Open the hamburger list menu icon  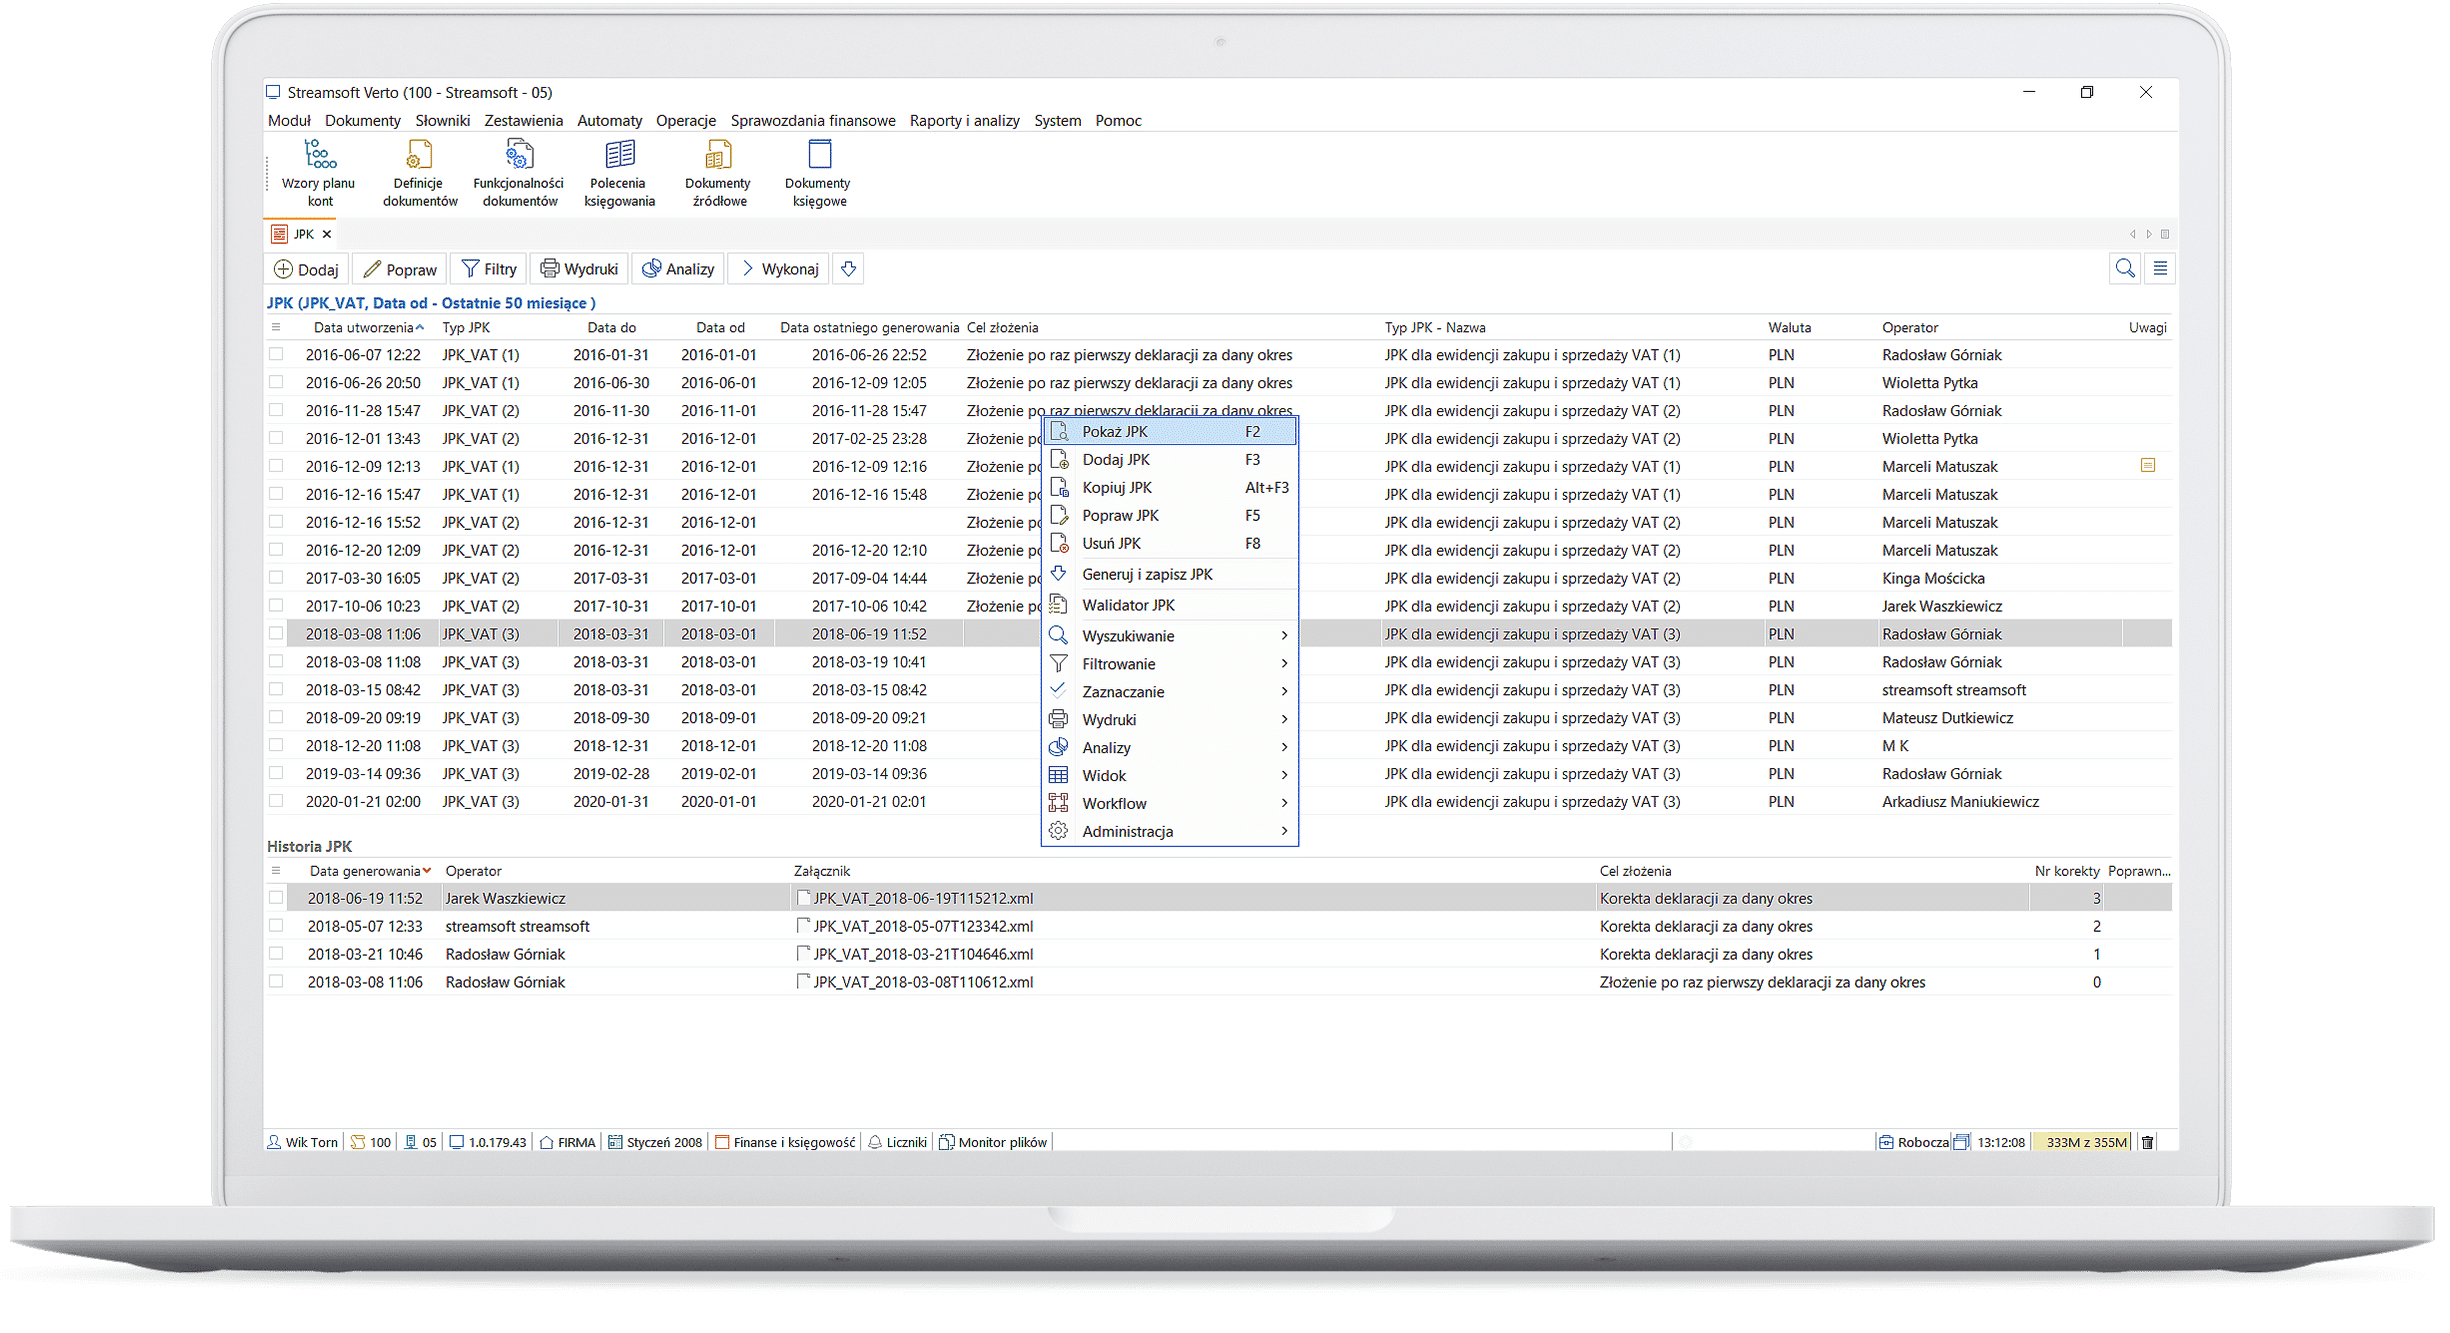(2160, 268)
